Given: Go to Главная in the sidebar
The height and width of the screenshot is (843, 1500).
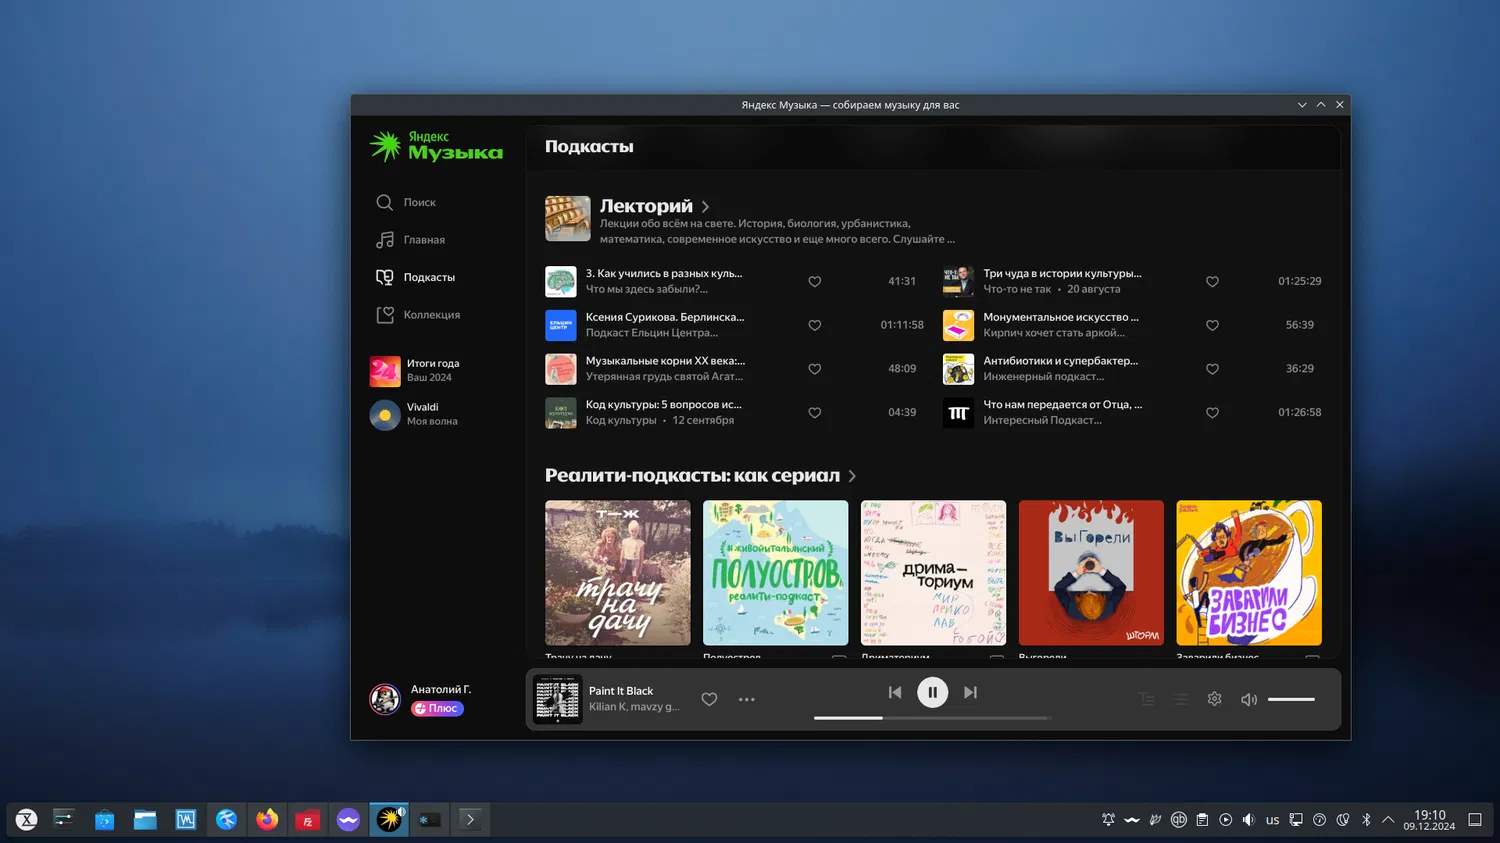Looking at the screenshot, I should tap(410, 240).
